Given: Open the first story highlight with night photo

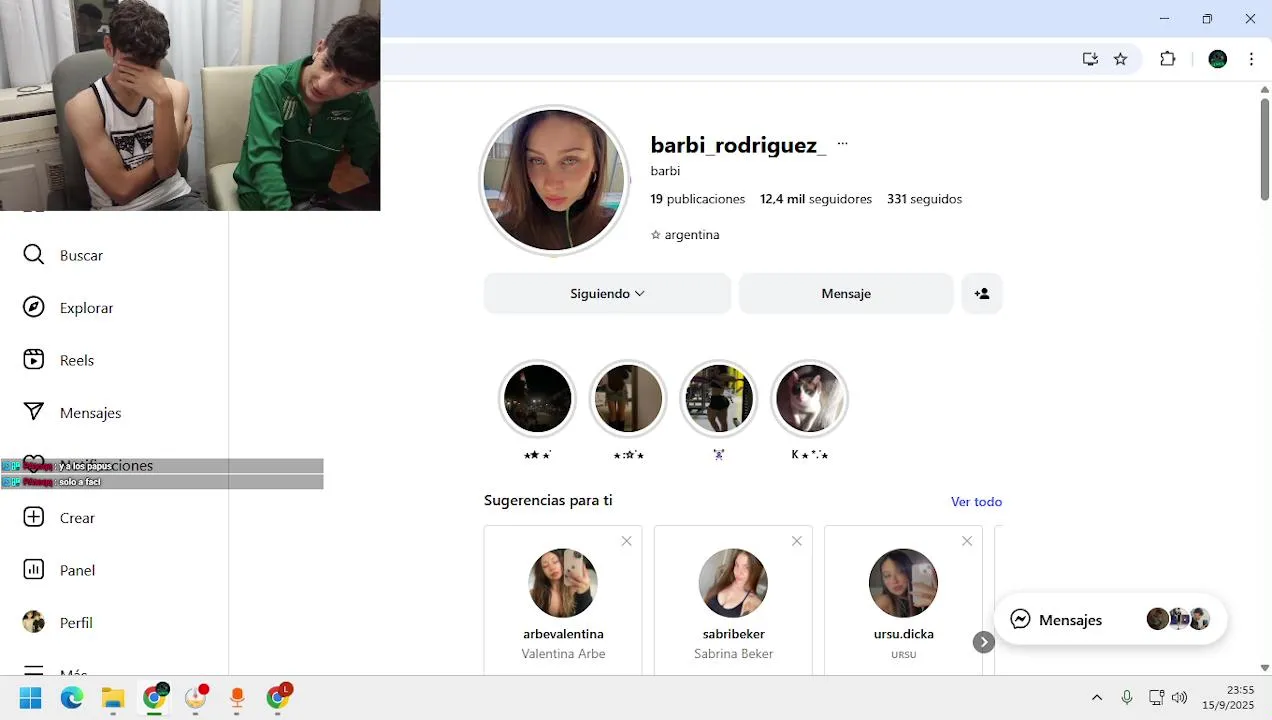Looking at the screenshot, I should tap(537, 398).
